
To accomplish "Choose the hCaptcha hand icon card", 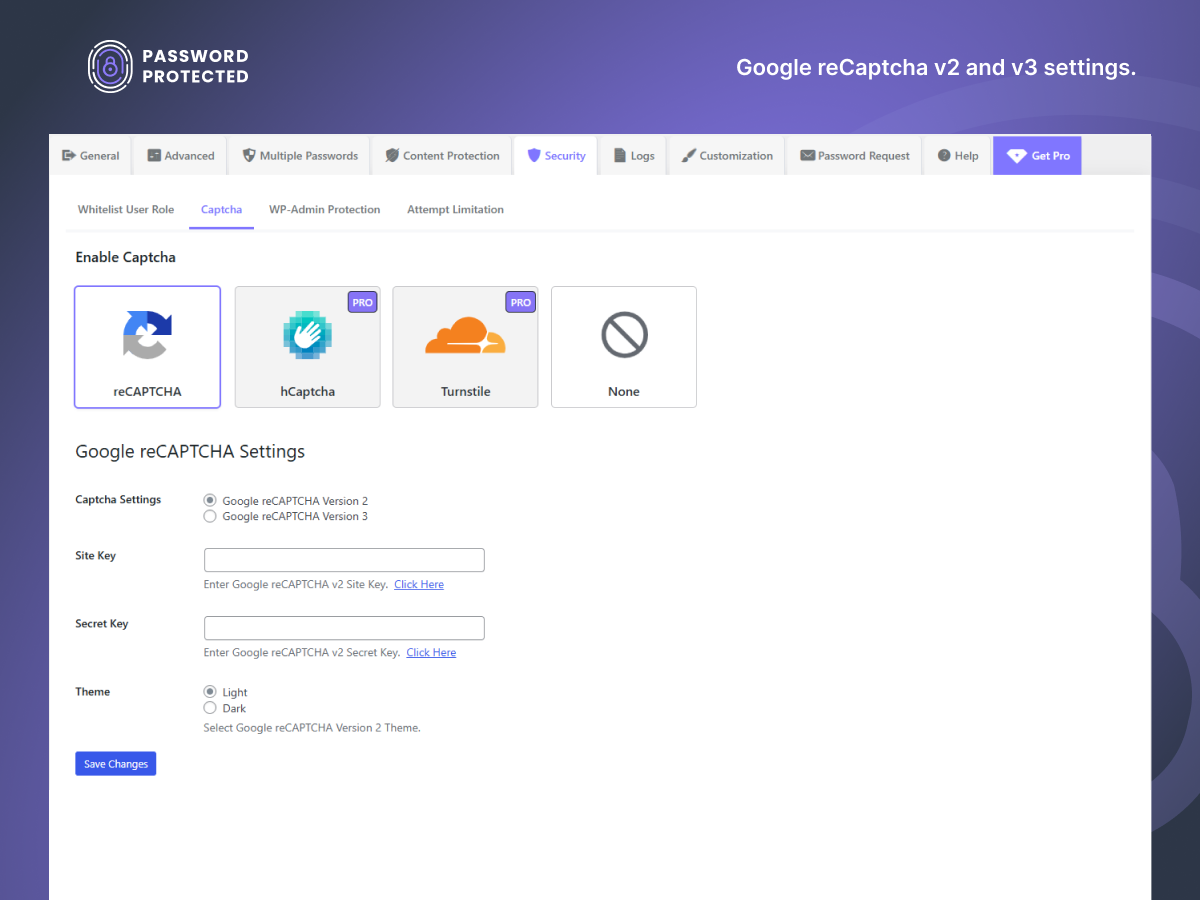I will (307, 335).
